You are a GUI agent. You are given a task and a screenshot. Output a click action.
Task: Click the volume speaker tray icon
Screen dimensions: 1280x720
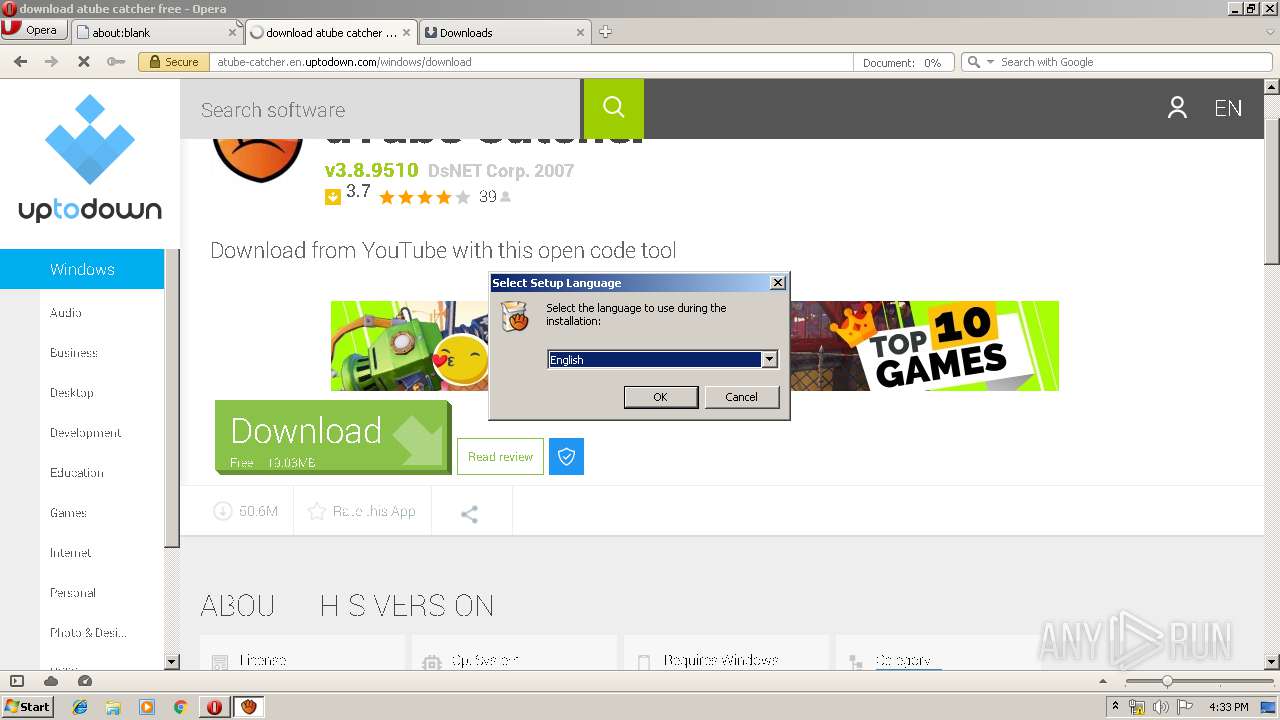click(x=1161, y=707)
